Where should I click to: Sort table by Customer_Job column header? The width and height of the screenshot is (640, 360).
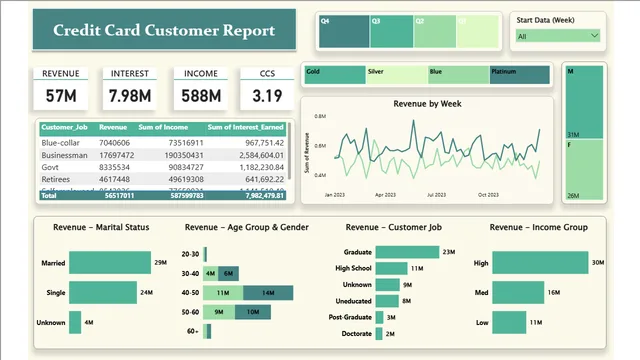pos(64,127)
